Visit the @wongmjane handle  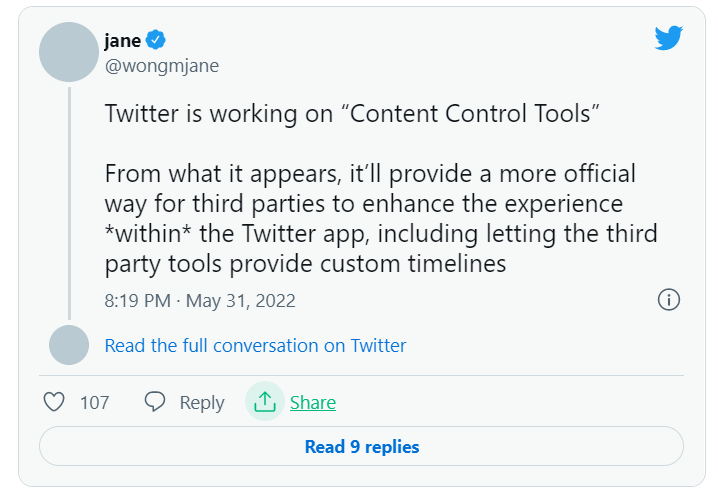pyautogui.click(x=161, y=66)
